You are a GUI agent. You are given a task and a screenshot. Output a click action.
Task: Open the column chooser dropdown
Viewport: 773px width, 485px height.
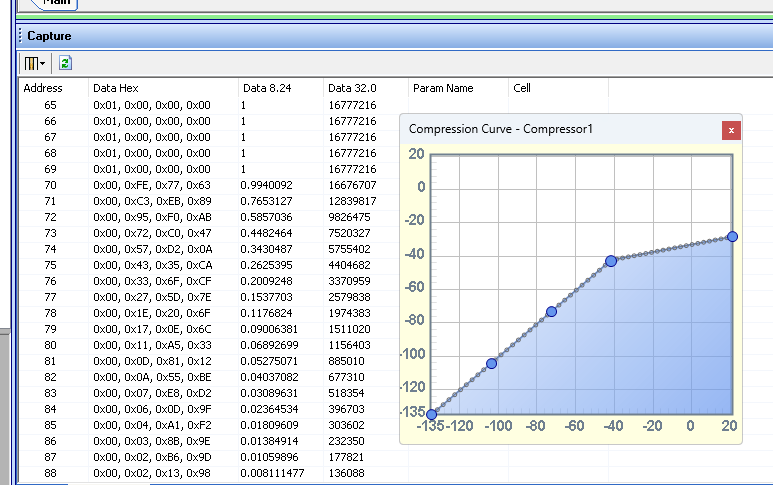coord(35,63)
